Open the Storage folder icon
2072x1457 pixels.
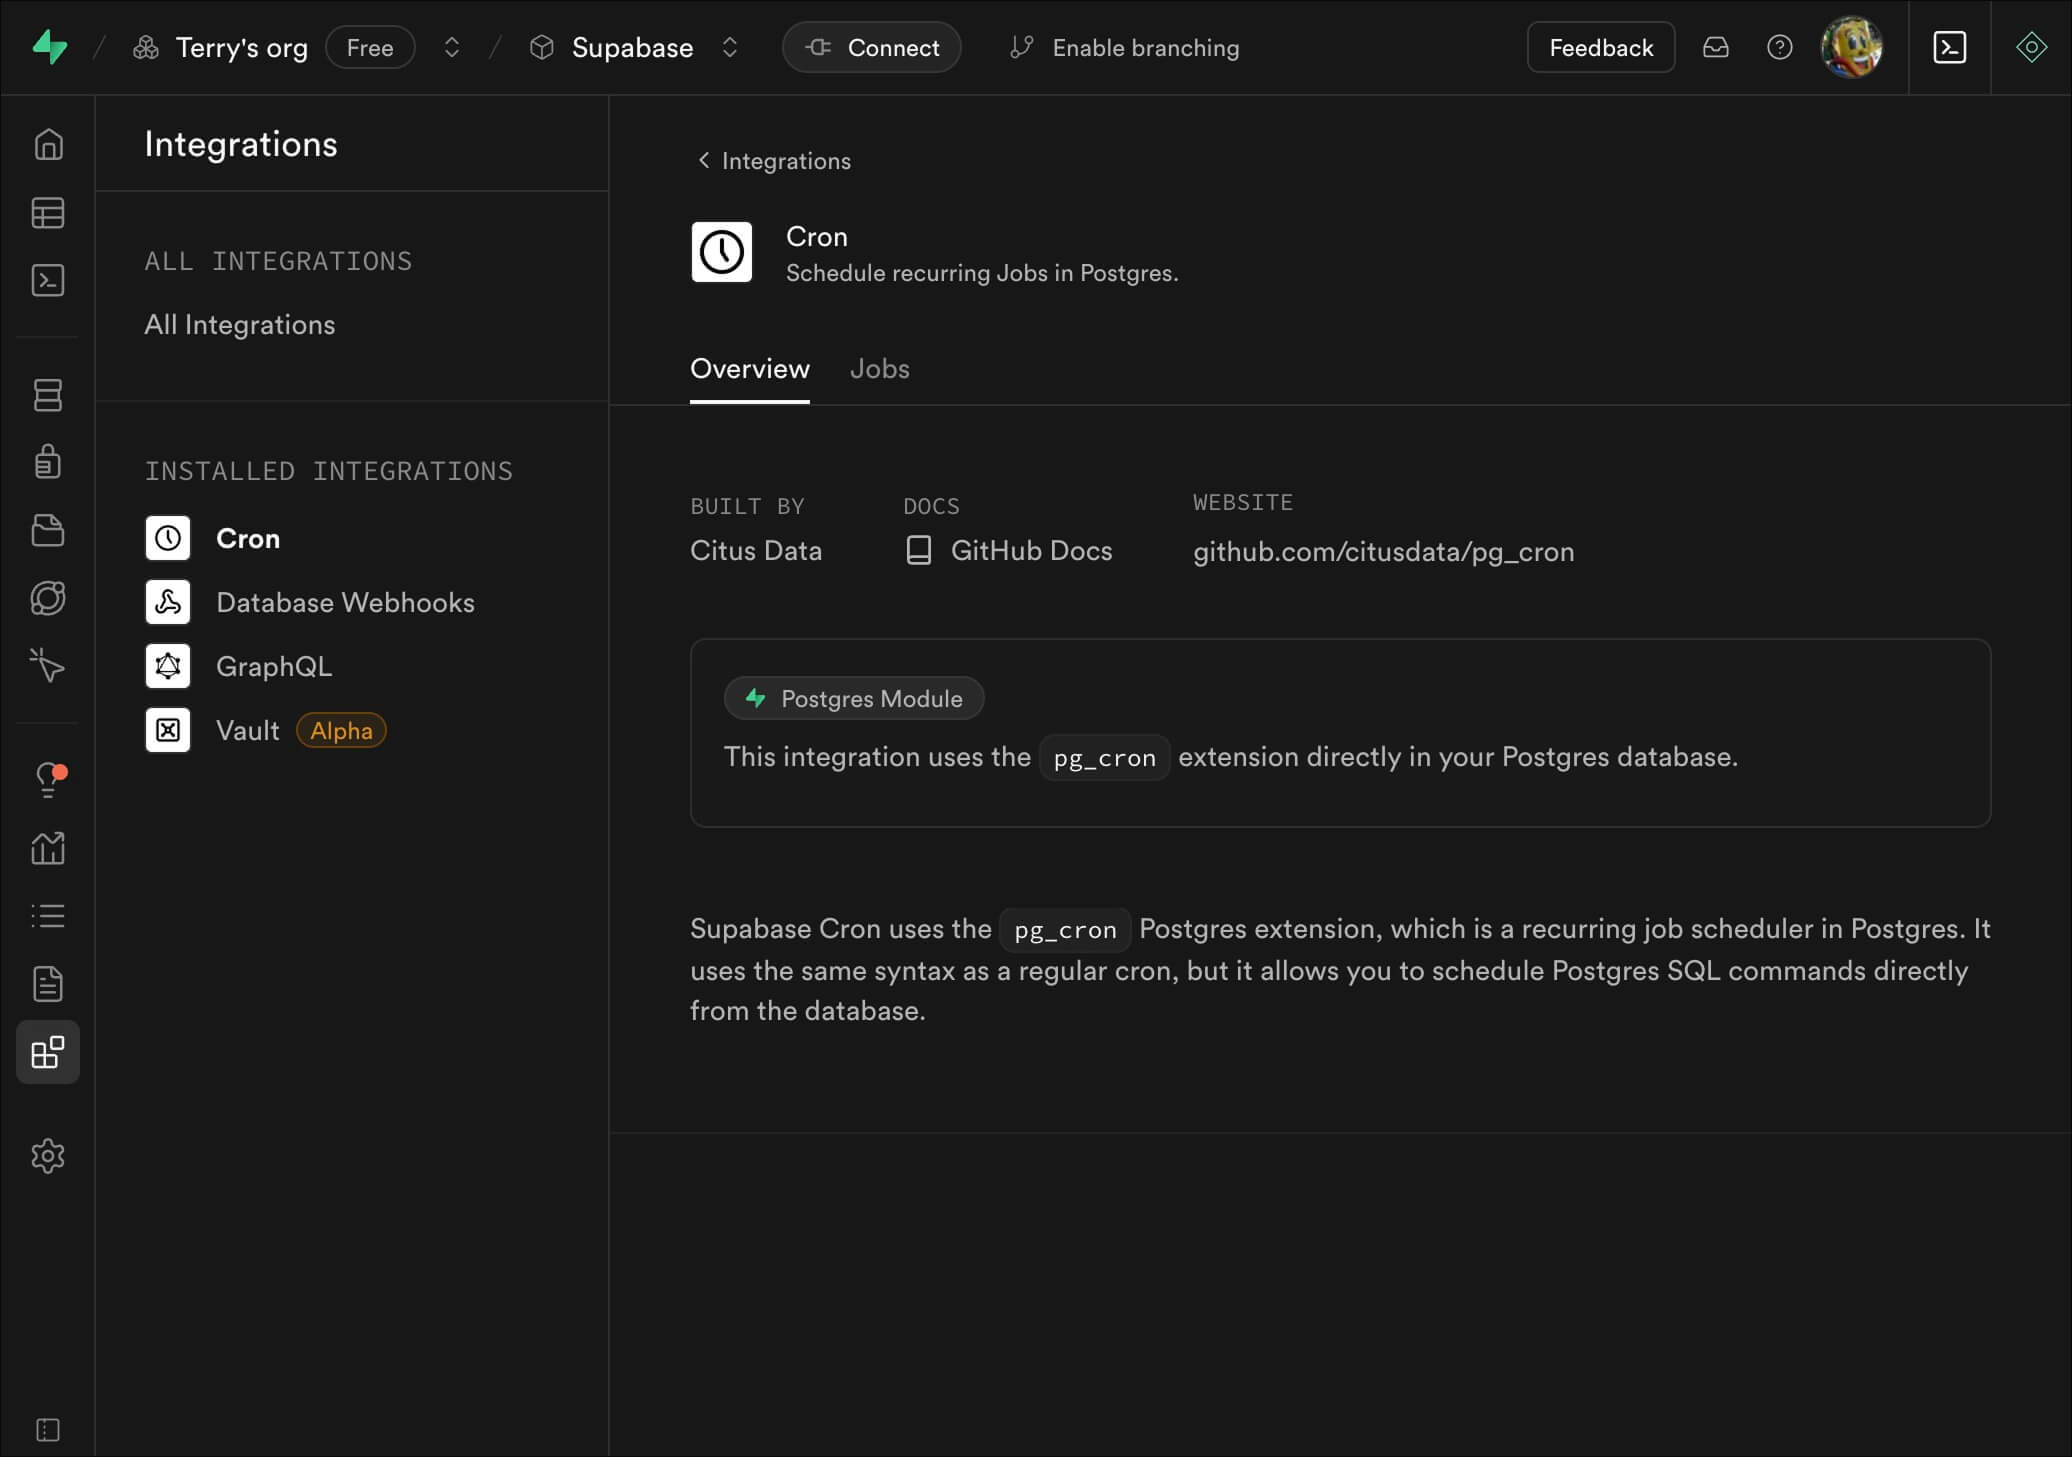48,530
